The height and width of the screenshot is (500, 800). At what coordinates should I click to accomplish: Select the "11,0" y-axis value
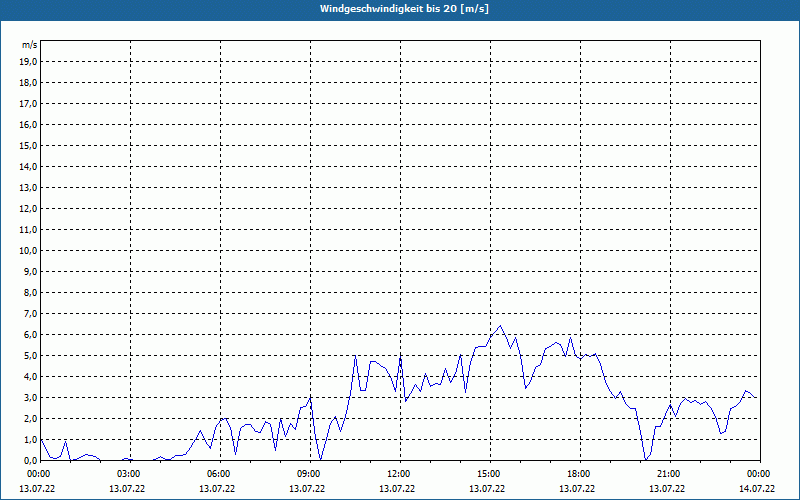tap(28, 230)
